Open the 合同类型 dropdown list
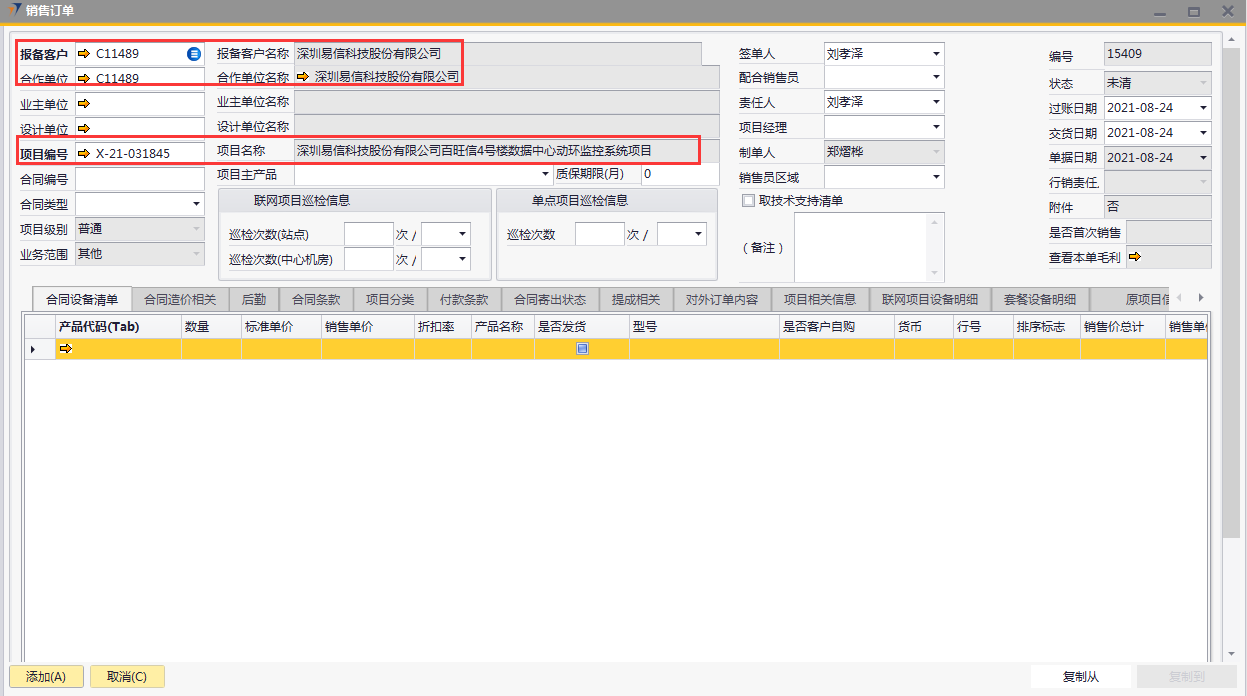Screen dimensions: 1247x696 [195, 204]
